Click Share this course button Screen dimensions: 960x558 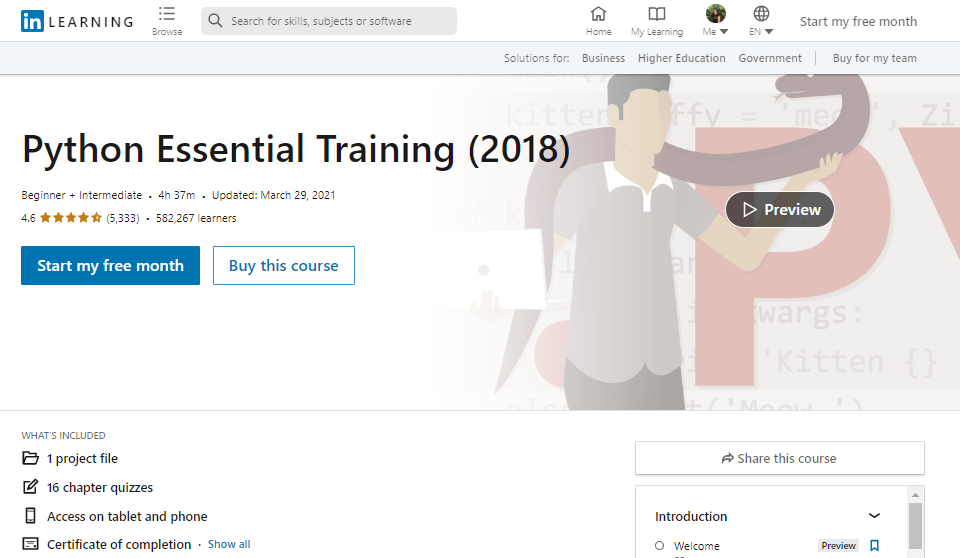coord(779,458)
